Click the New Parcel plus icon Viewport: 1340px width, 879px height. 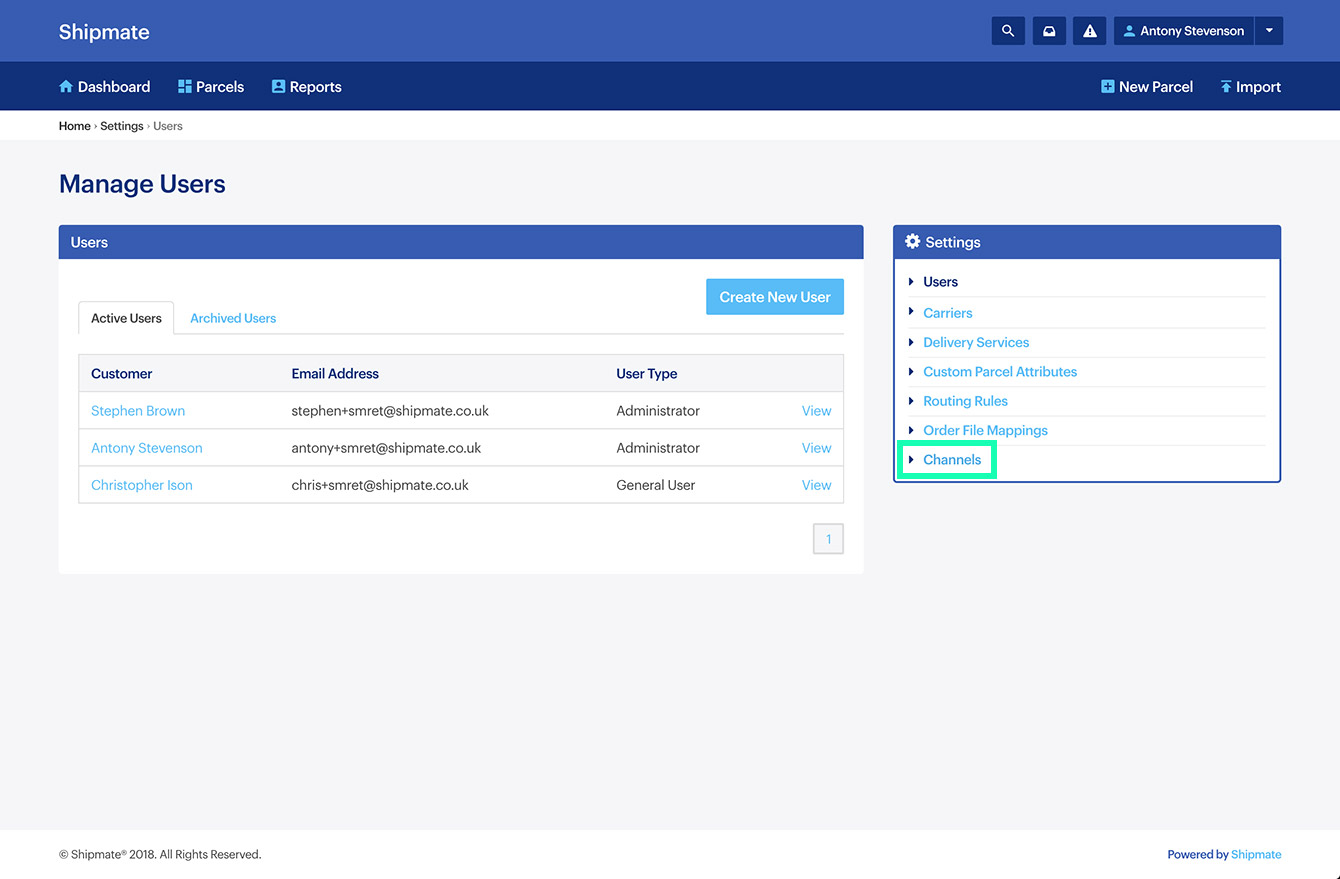1107,87
